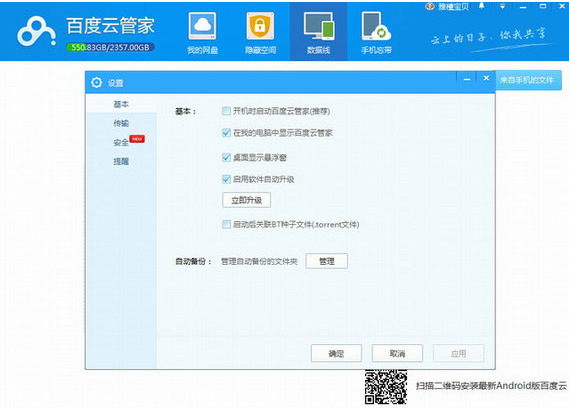This screenshot has width=569, height=408.
Task: Click the 自动备份 section label
Action: [x=193, y=261]
